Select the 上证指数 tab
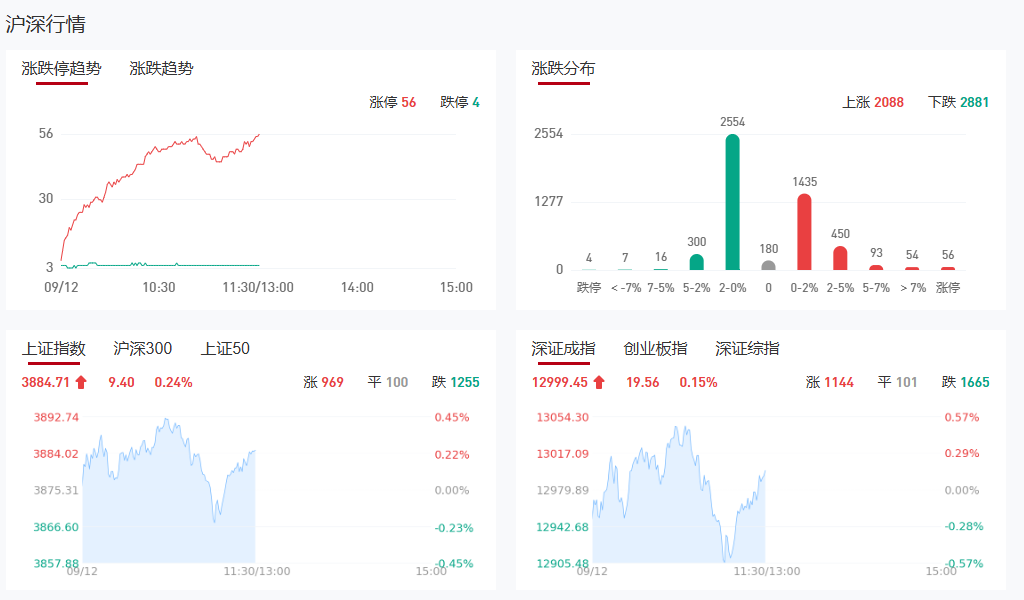 (x=54, y=349)
